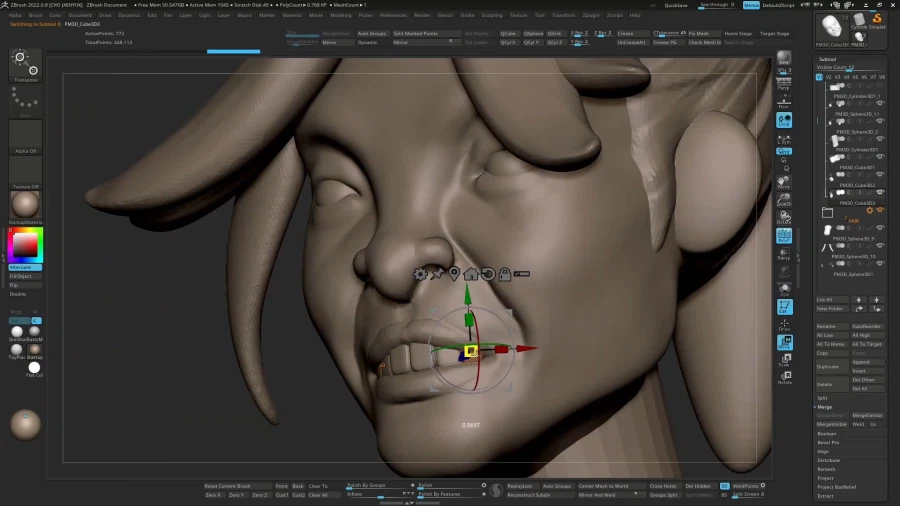Select the Transpose brush icon
This screenshot has width=900, height=506.
click(x=25, y=64)
